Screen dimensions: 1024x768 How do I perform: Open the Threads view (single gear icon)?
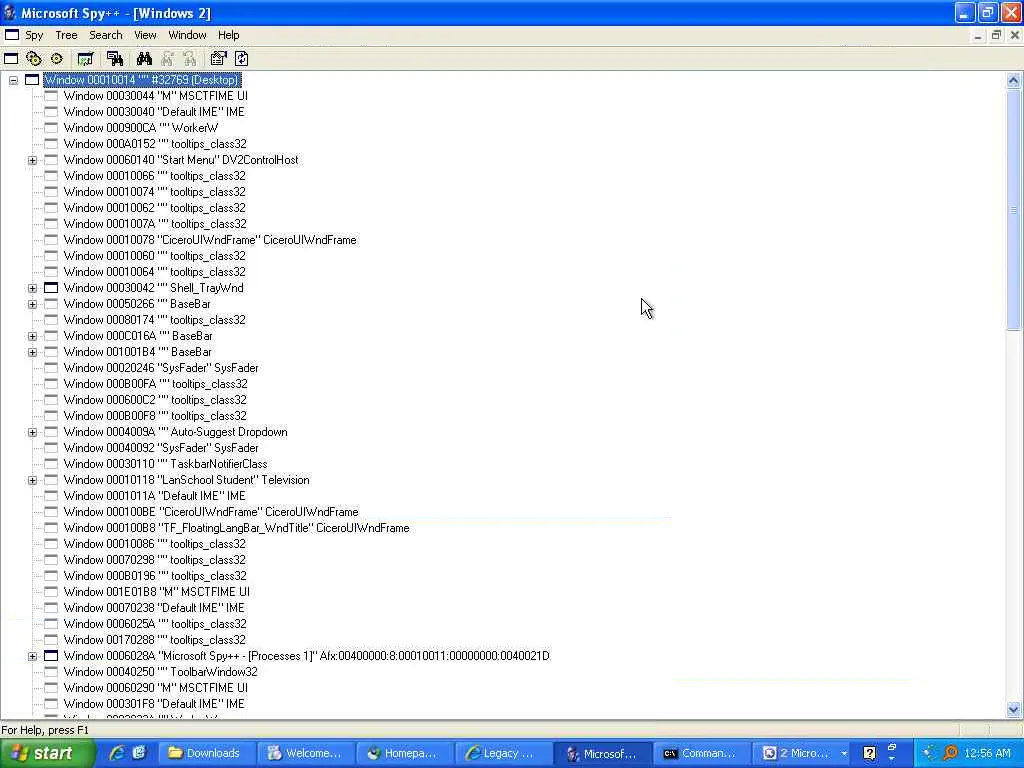coord(57,59)
